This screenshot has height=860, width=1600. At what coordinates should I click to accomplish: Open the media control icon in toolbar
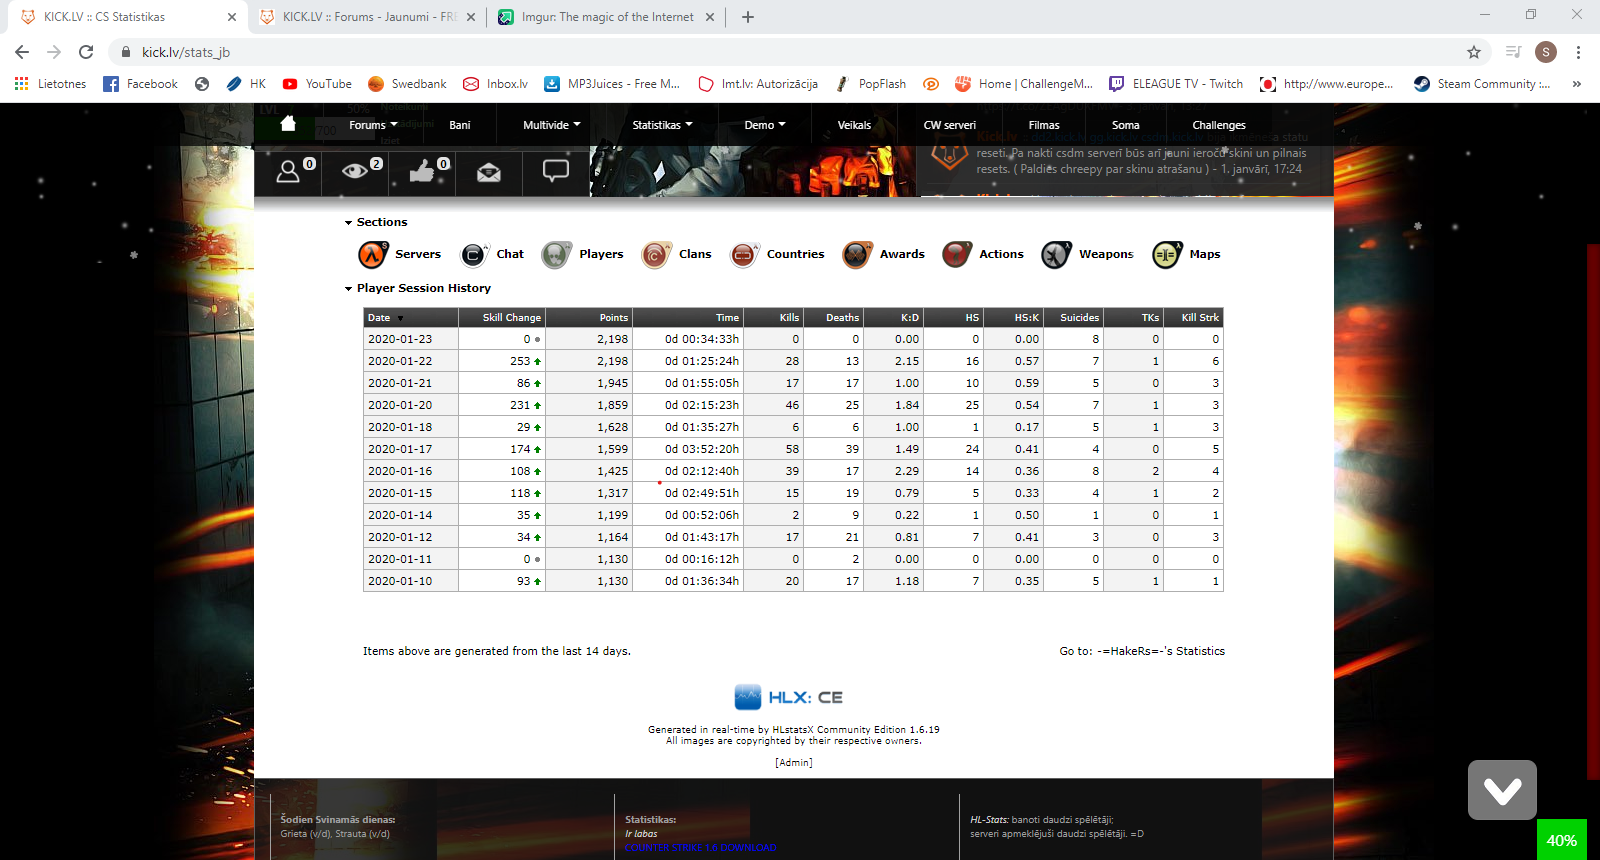(x=1513, y=52)
